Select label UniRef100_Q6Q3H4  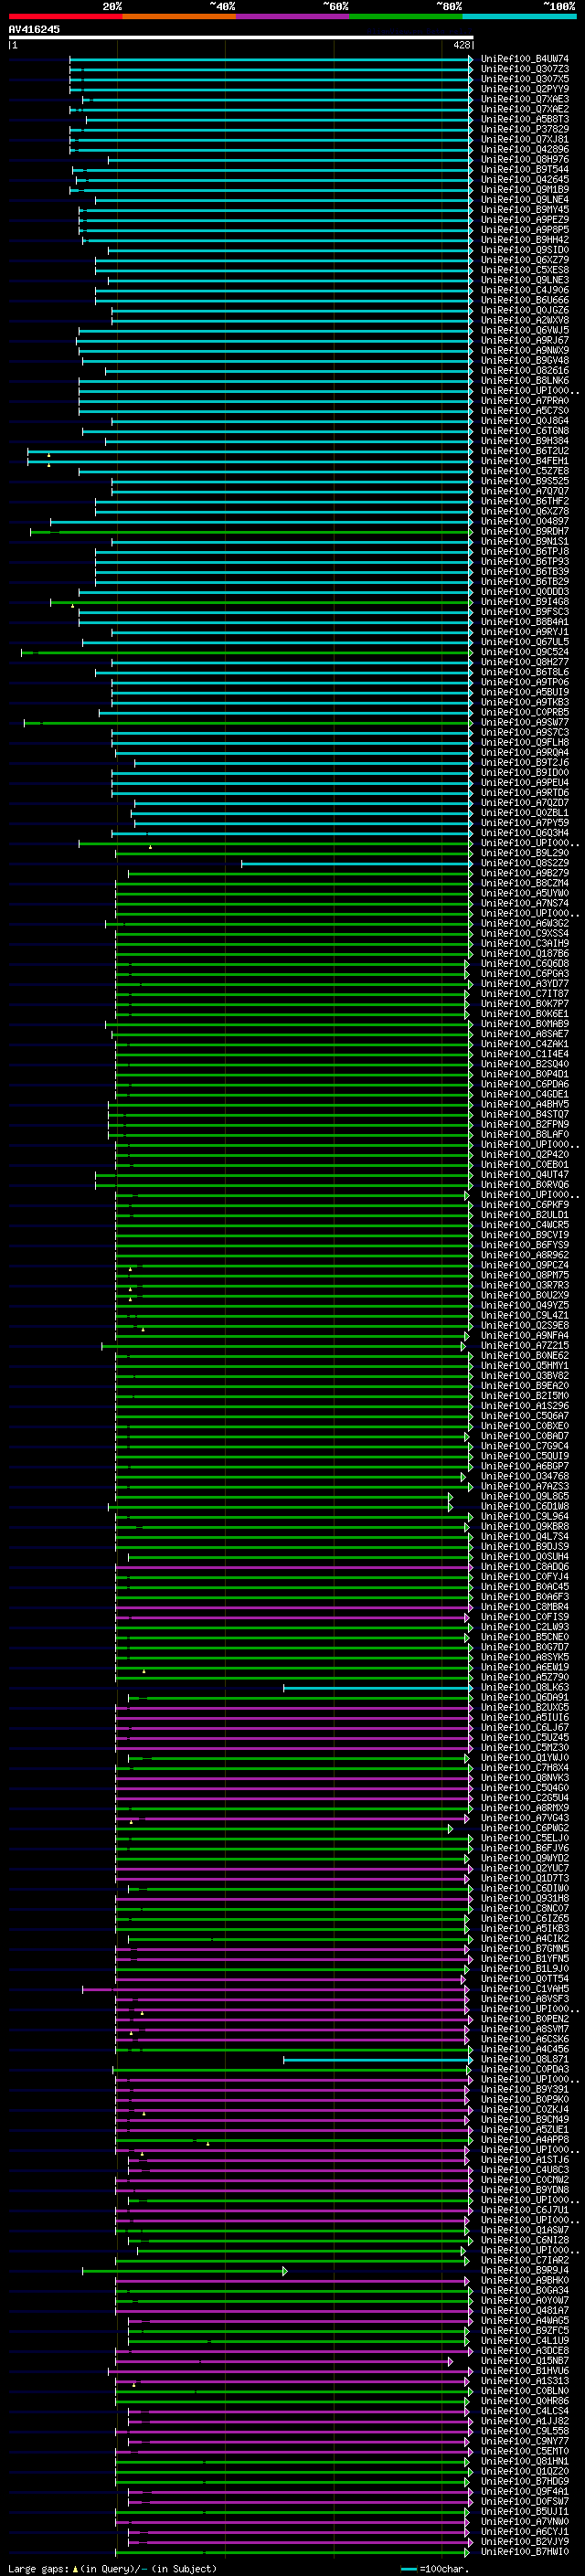(525, 833)
